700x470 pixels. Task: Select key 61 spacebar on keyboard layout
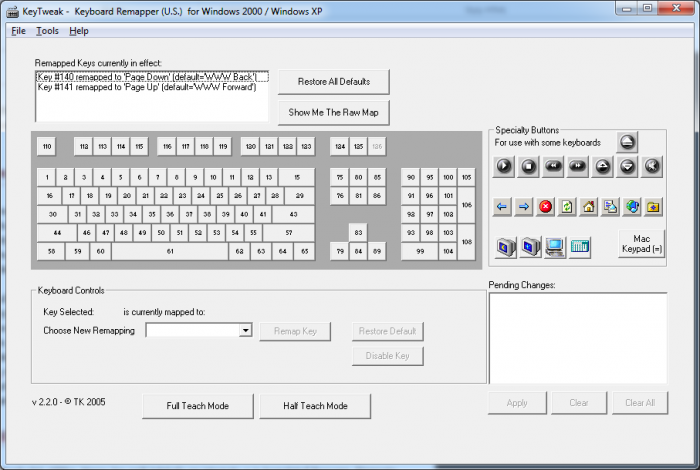(170, 252)
